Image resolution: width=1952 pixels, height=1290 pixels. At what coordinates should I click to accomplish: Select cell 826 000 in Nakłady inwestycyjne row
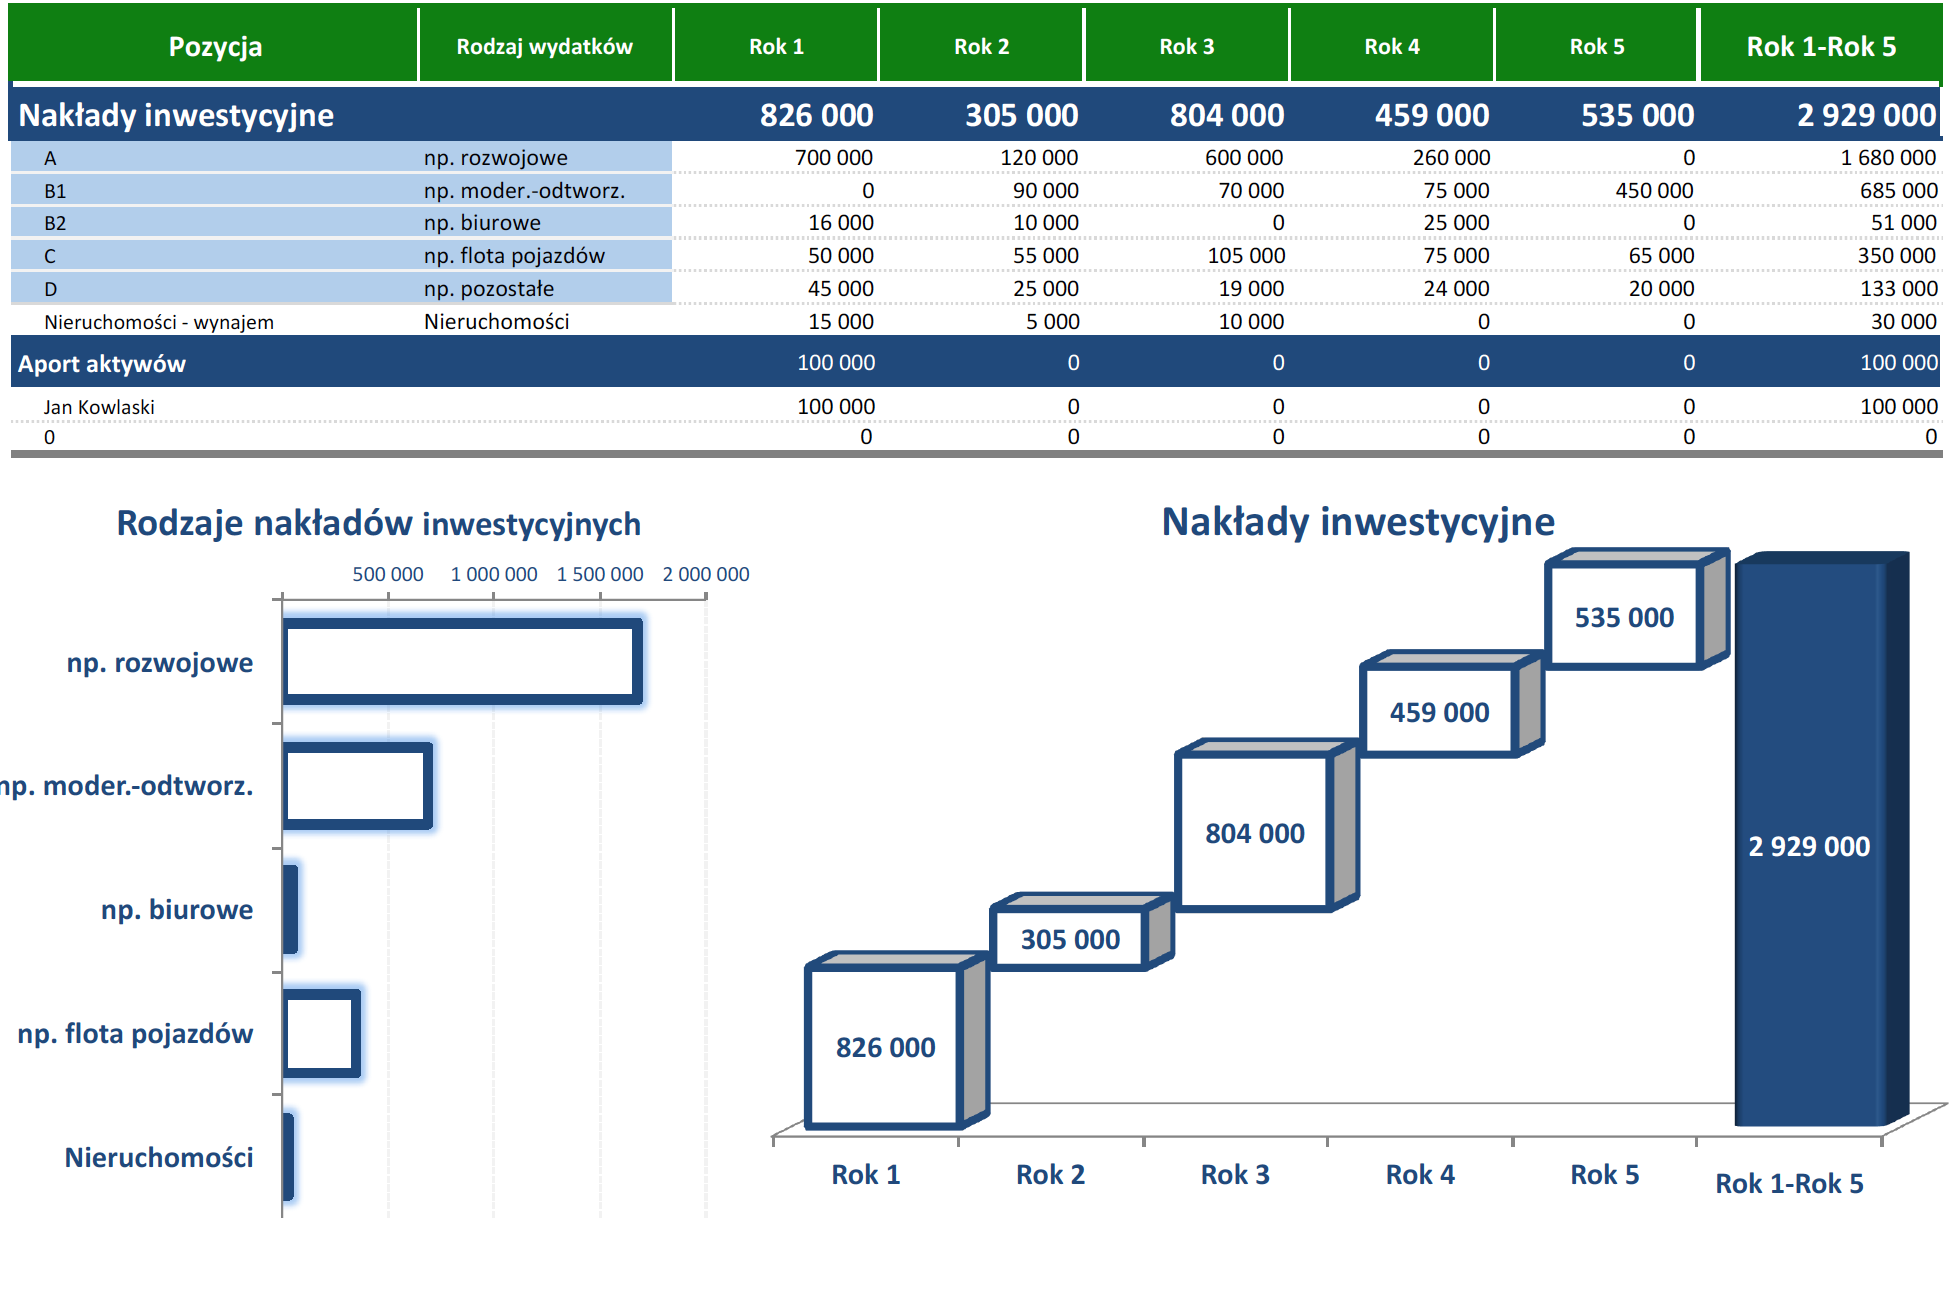click(816, 115)
